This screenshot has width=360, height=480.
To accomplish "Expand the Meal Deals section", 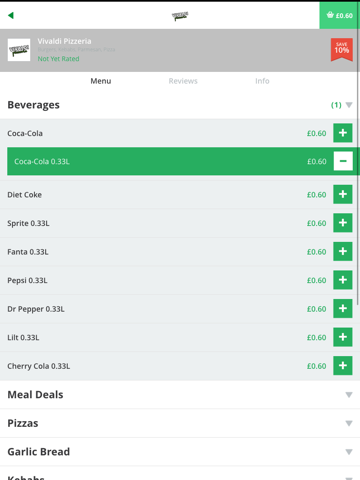I will [180, 395].
